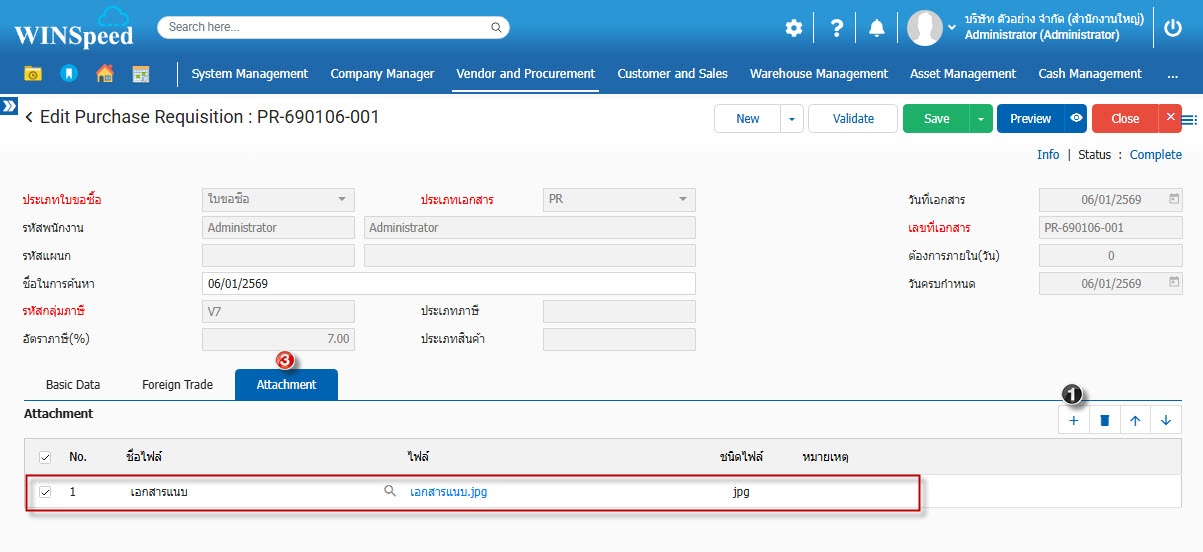The height and width of the screenshot is (552, 1203).
Task: Expand the New button dropdown arrow
Action: pyautogui.click(x=792, y=118)
